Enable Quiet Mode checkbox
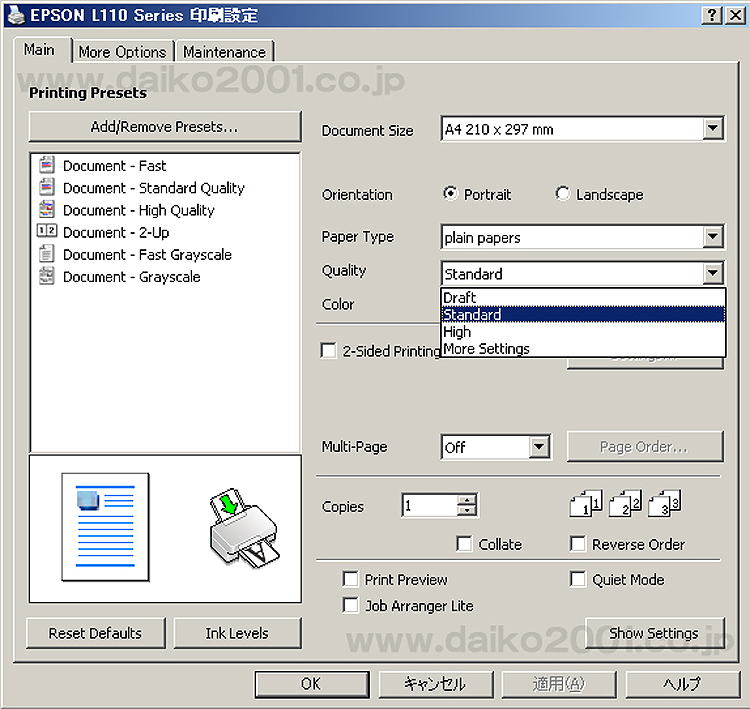This screenshot has height=709, width=750. coord(577,579)
